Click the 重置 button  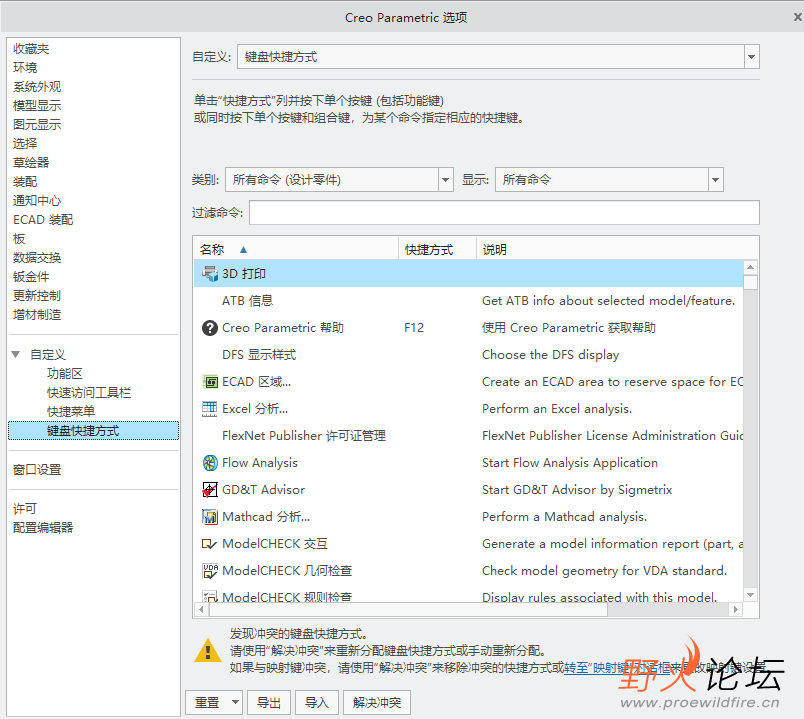click(207, 702)
